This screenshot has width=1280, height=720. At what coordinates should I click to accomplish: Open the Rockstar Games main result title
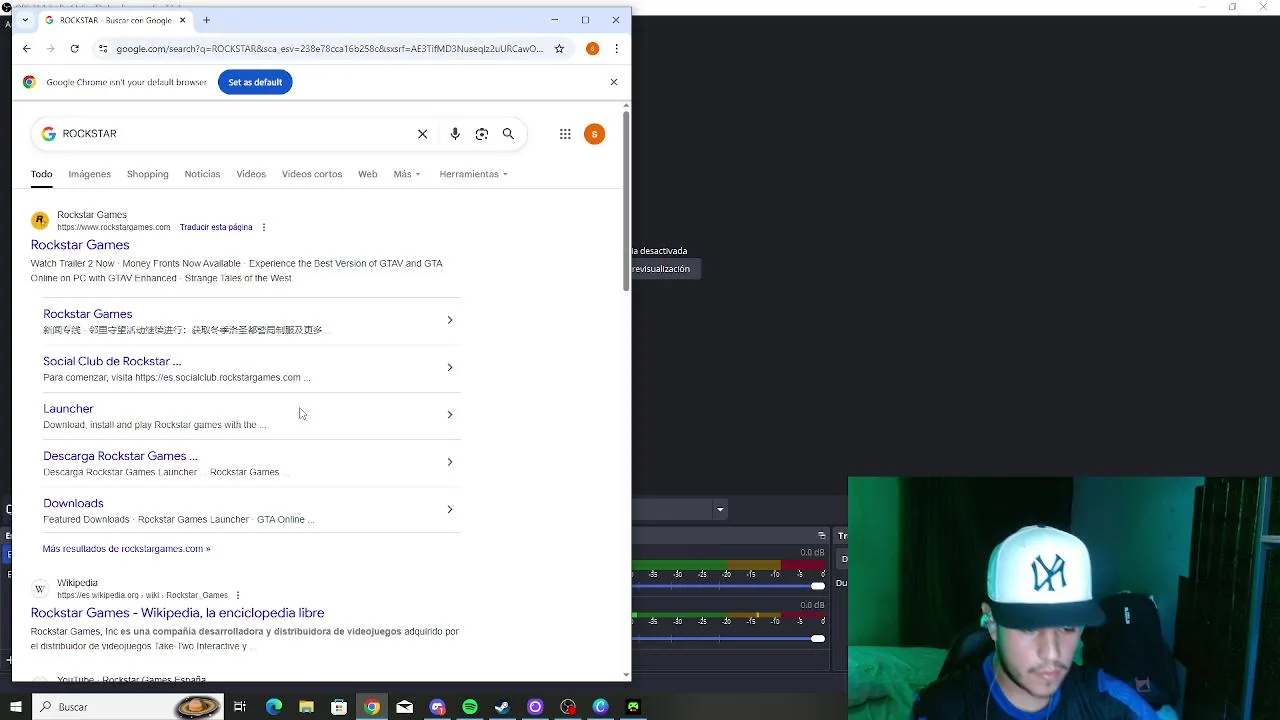click(80, 245)
